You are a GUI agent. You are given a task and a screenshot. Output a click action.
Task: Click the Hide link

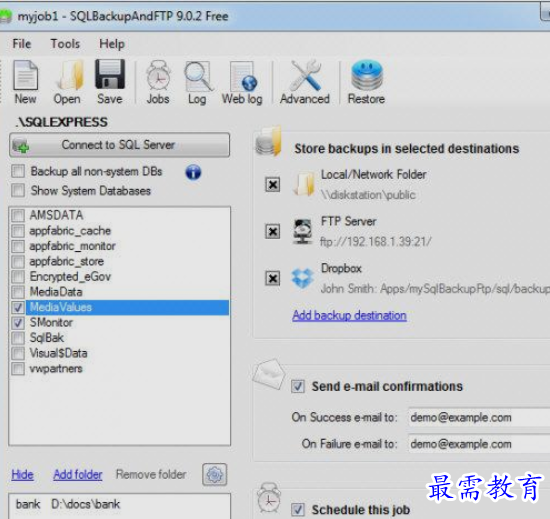click(x=22, y=474)
